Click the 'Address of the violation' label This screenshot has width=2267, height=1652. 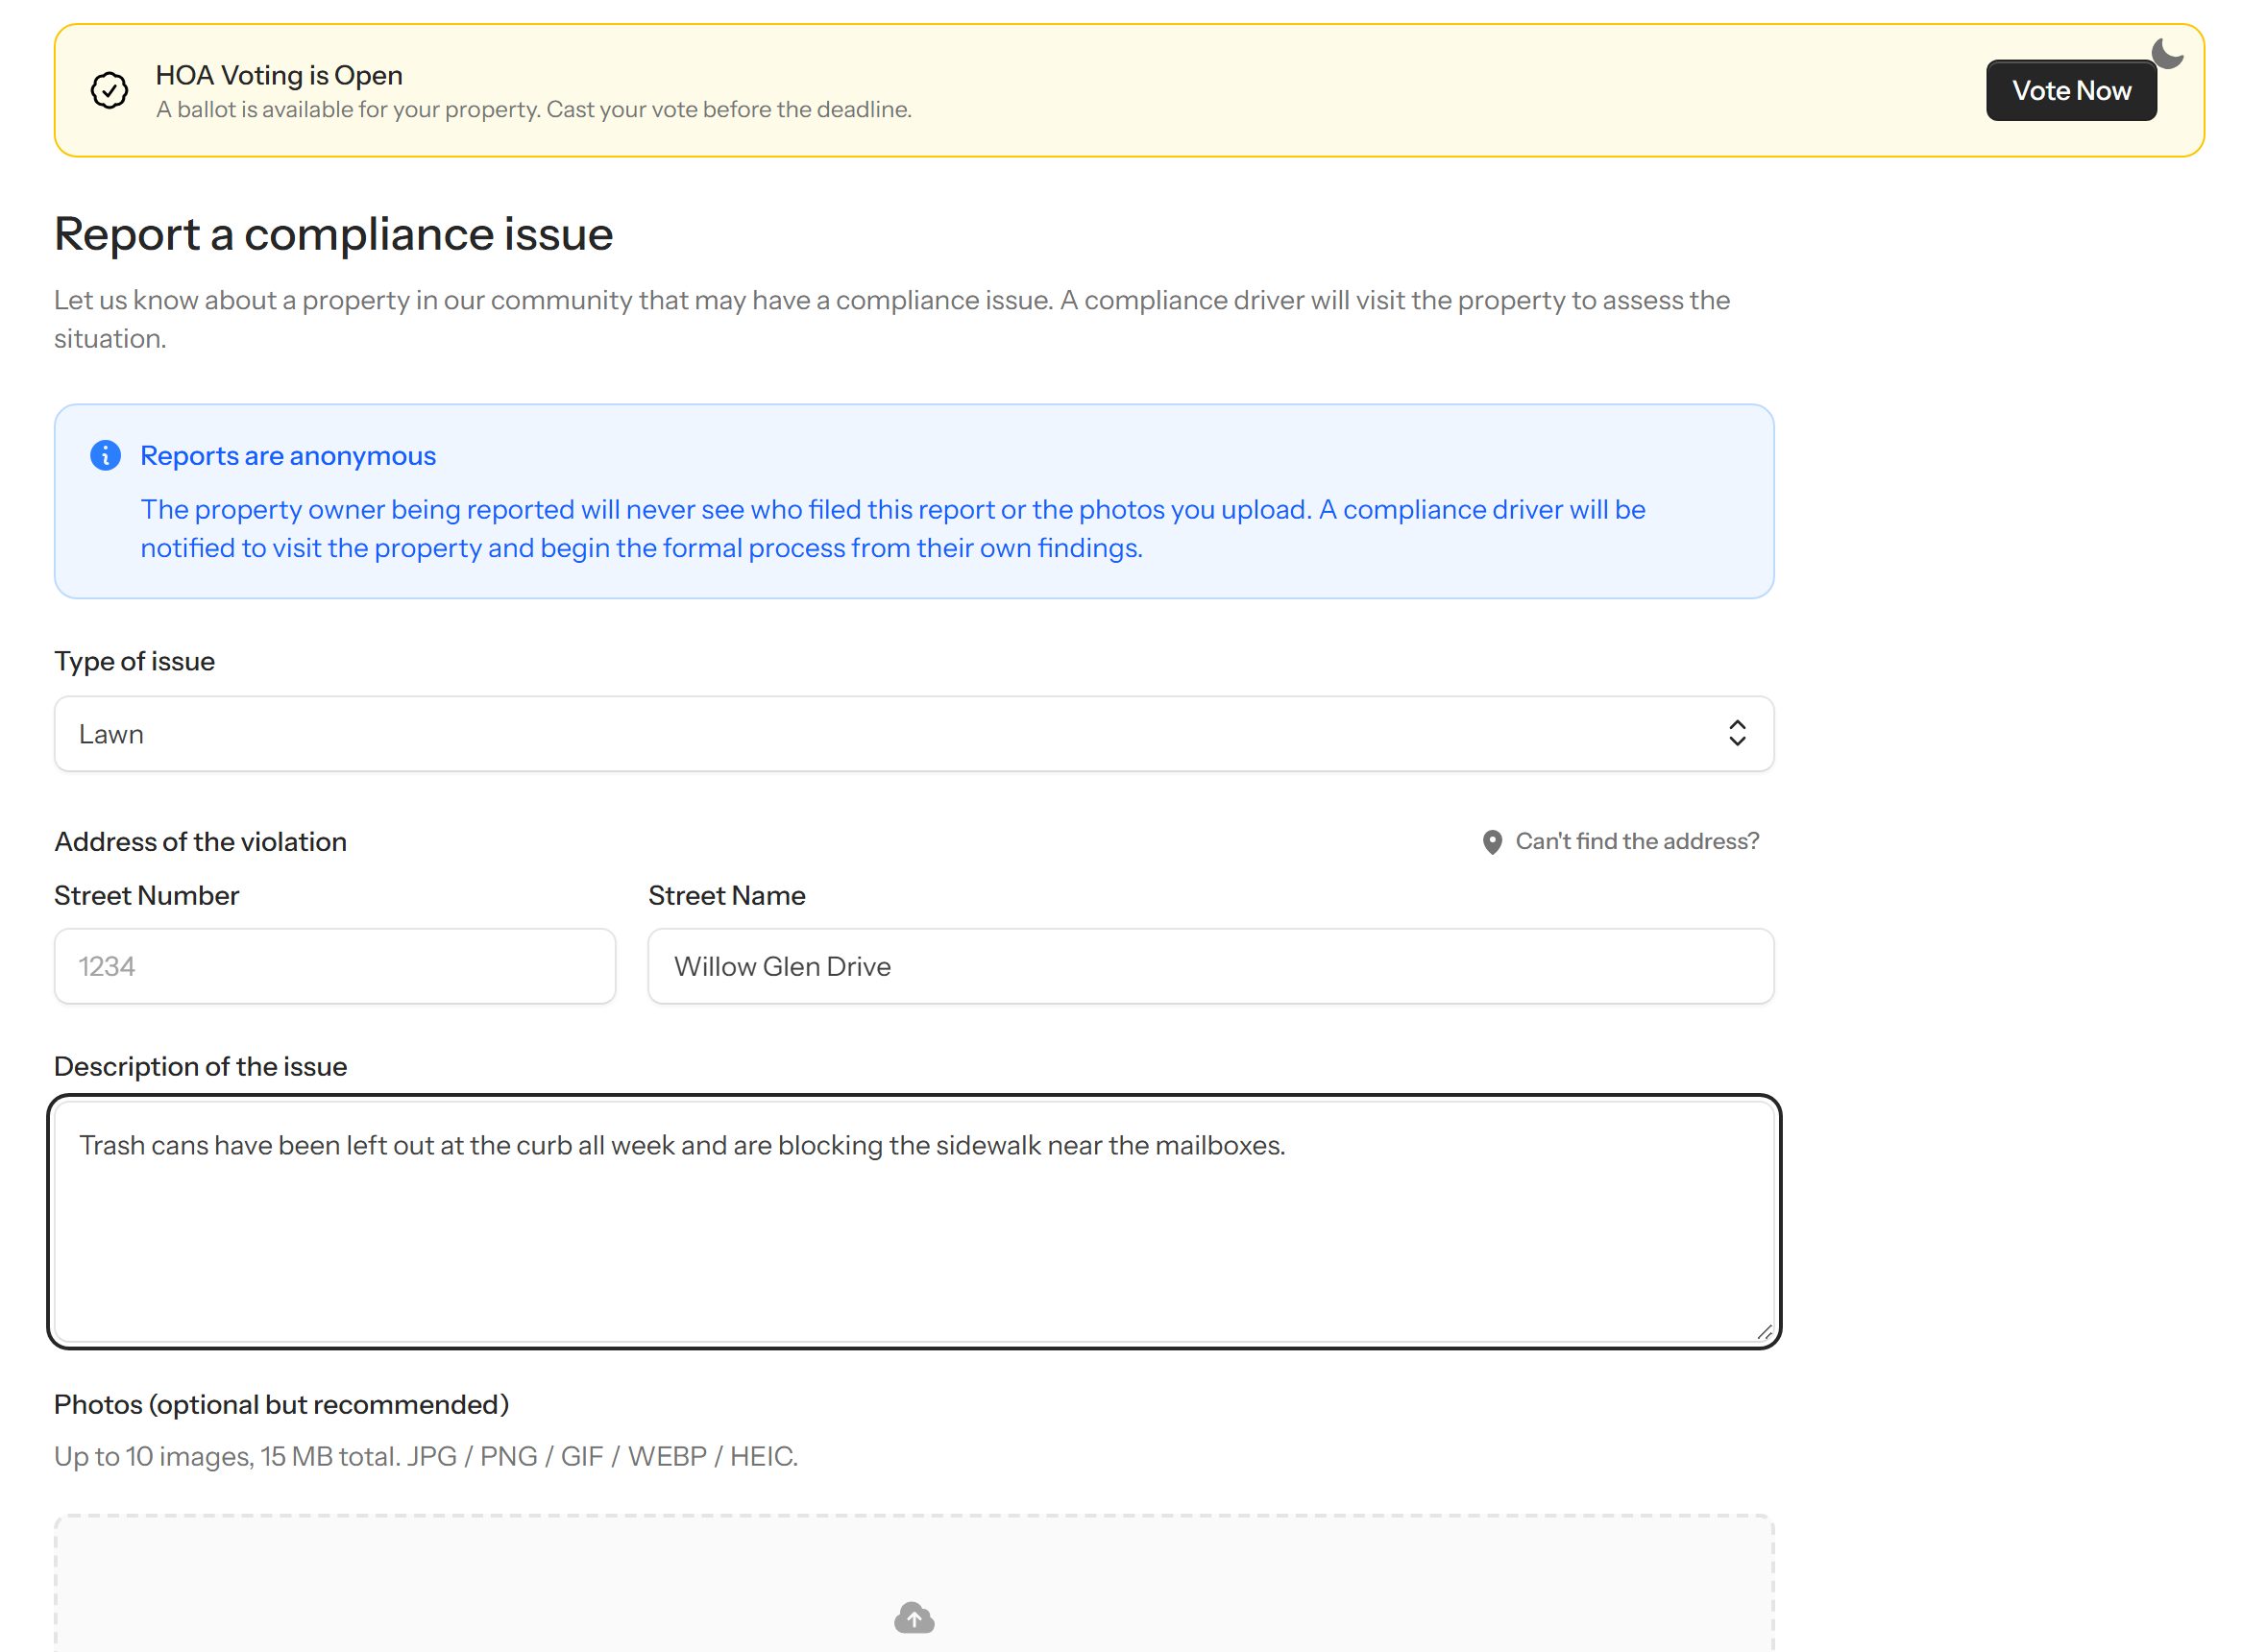click(x=200, y=842)
